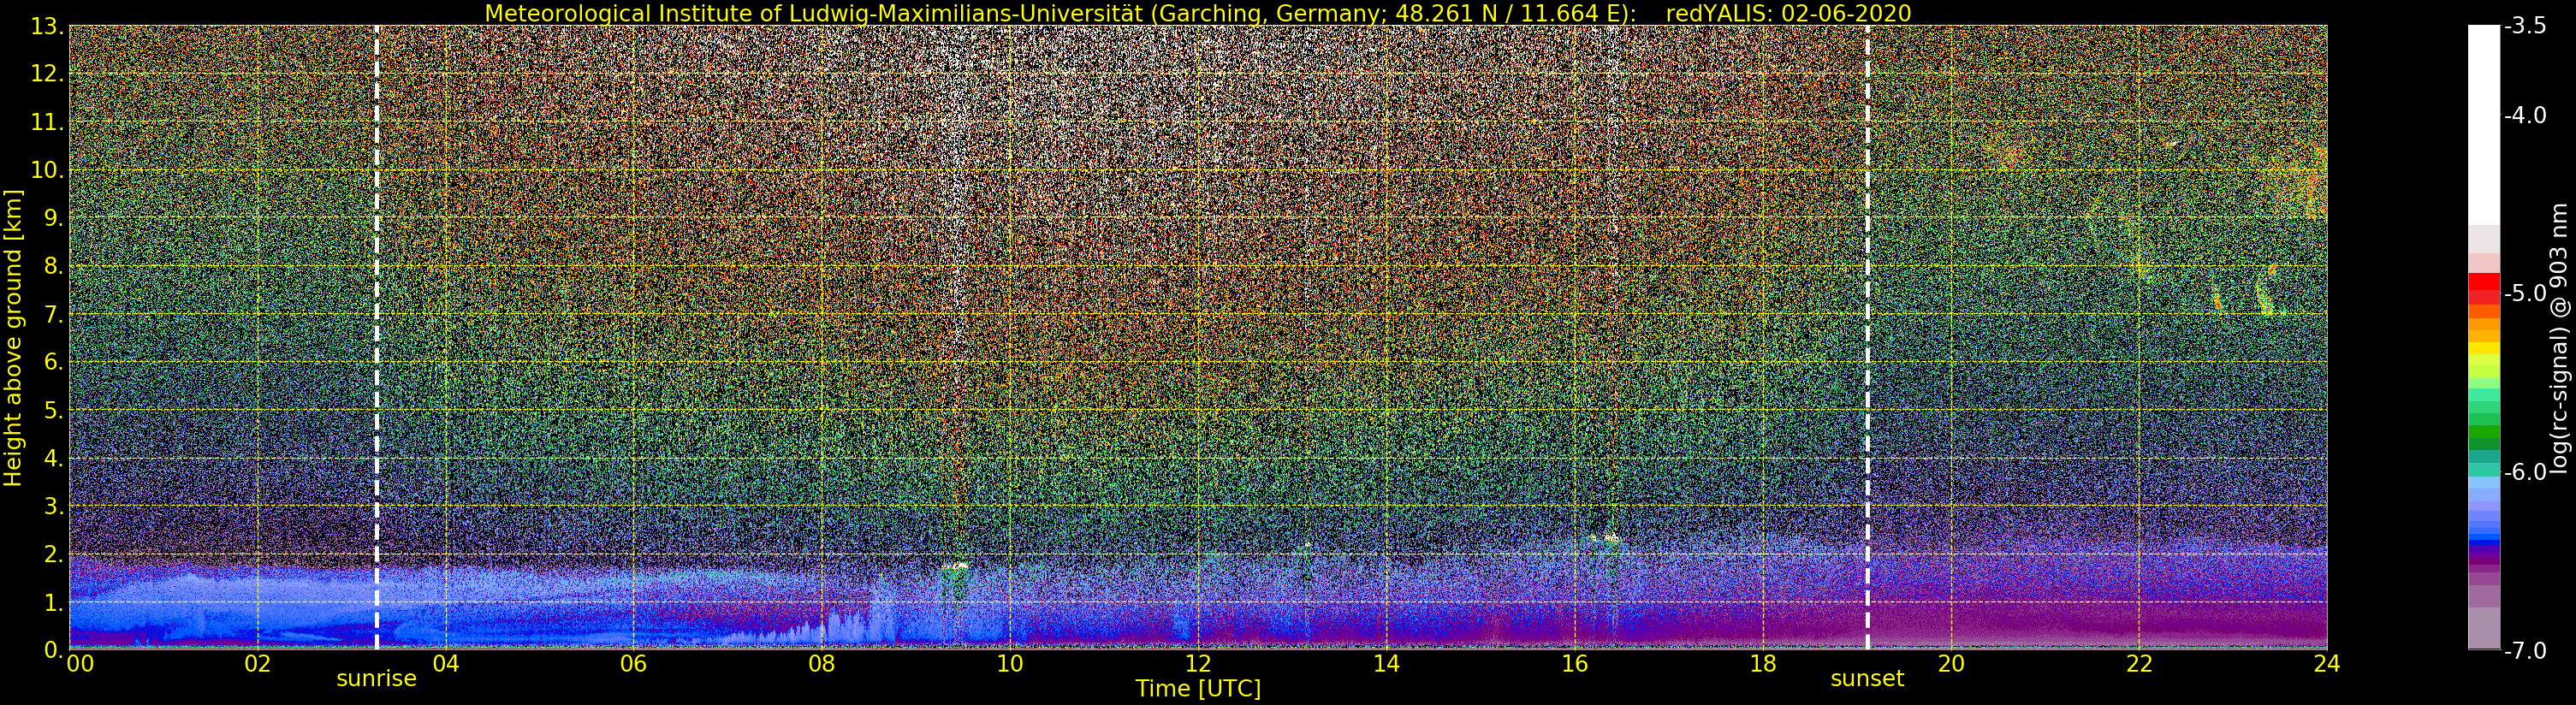Click the '10' time tick label
Image resolution: width=2576 pixels, height=705 pixels.
tap(1010, 663)
